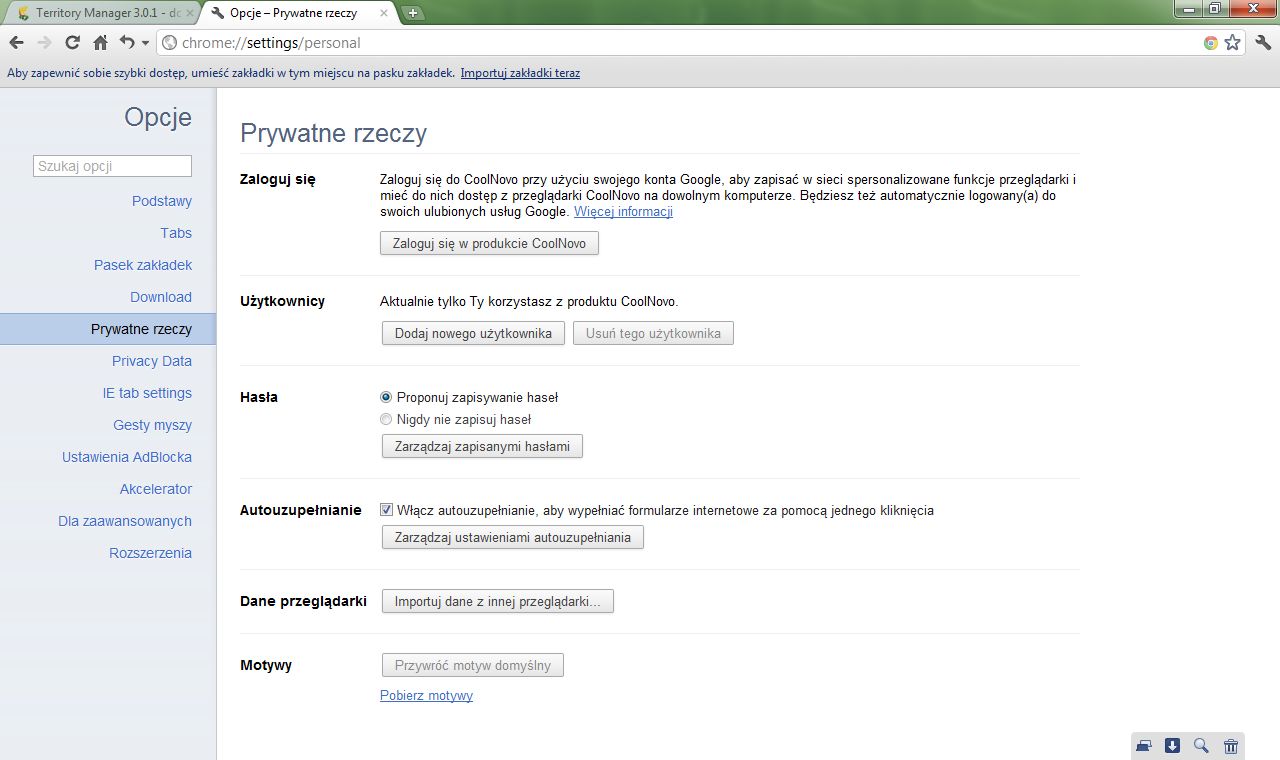The height and width of the screenshot is (760, 1280).
Task: Click Więcej informacji link
Action: tap(623, 212)
